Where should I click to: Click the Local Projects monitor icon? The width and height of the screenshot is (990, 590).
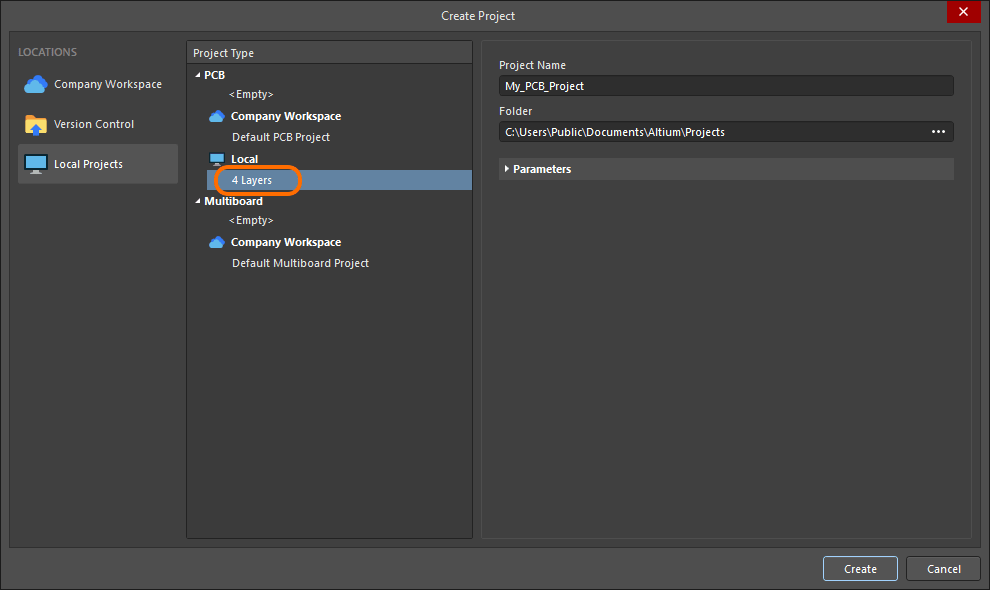tap(35, 164)
